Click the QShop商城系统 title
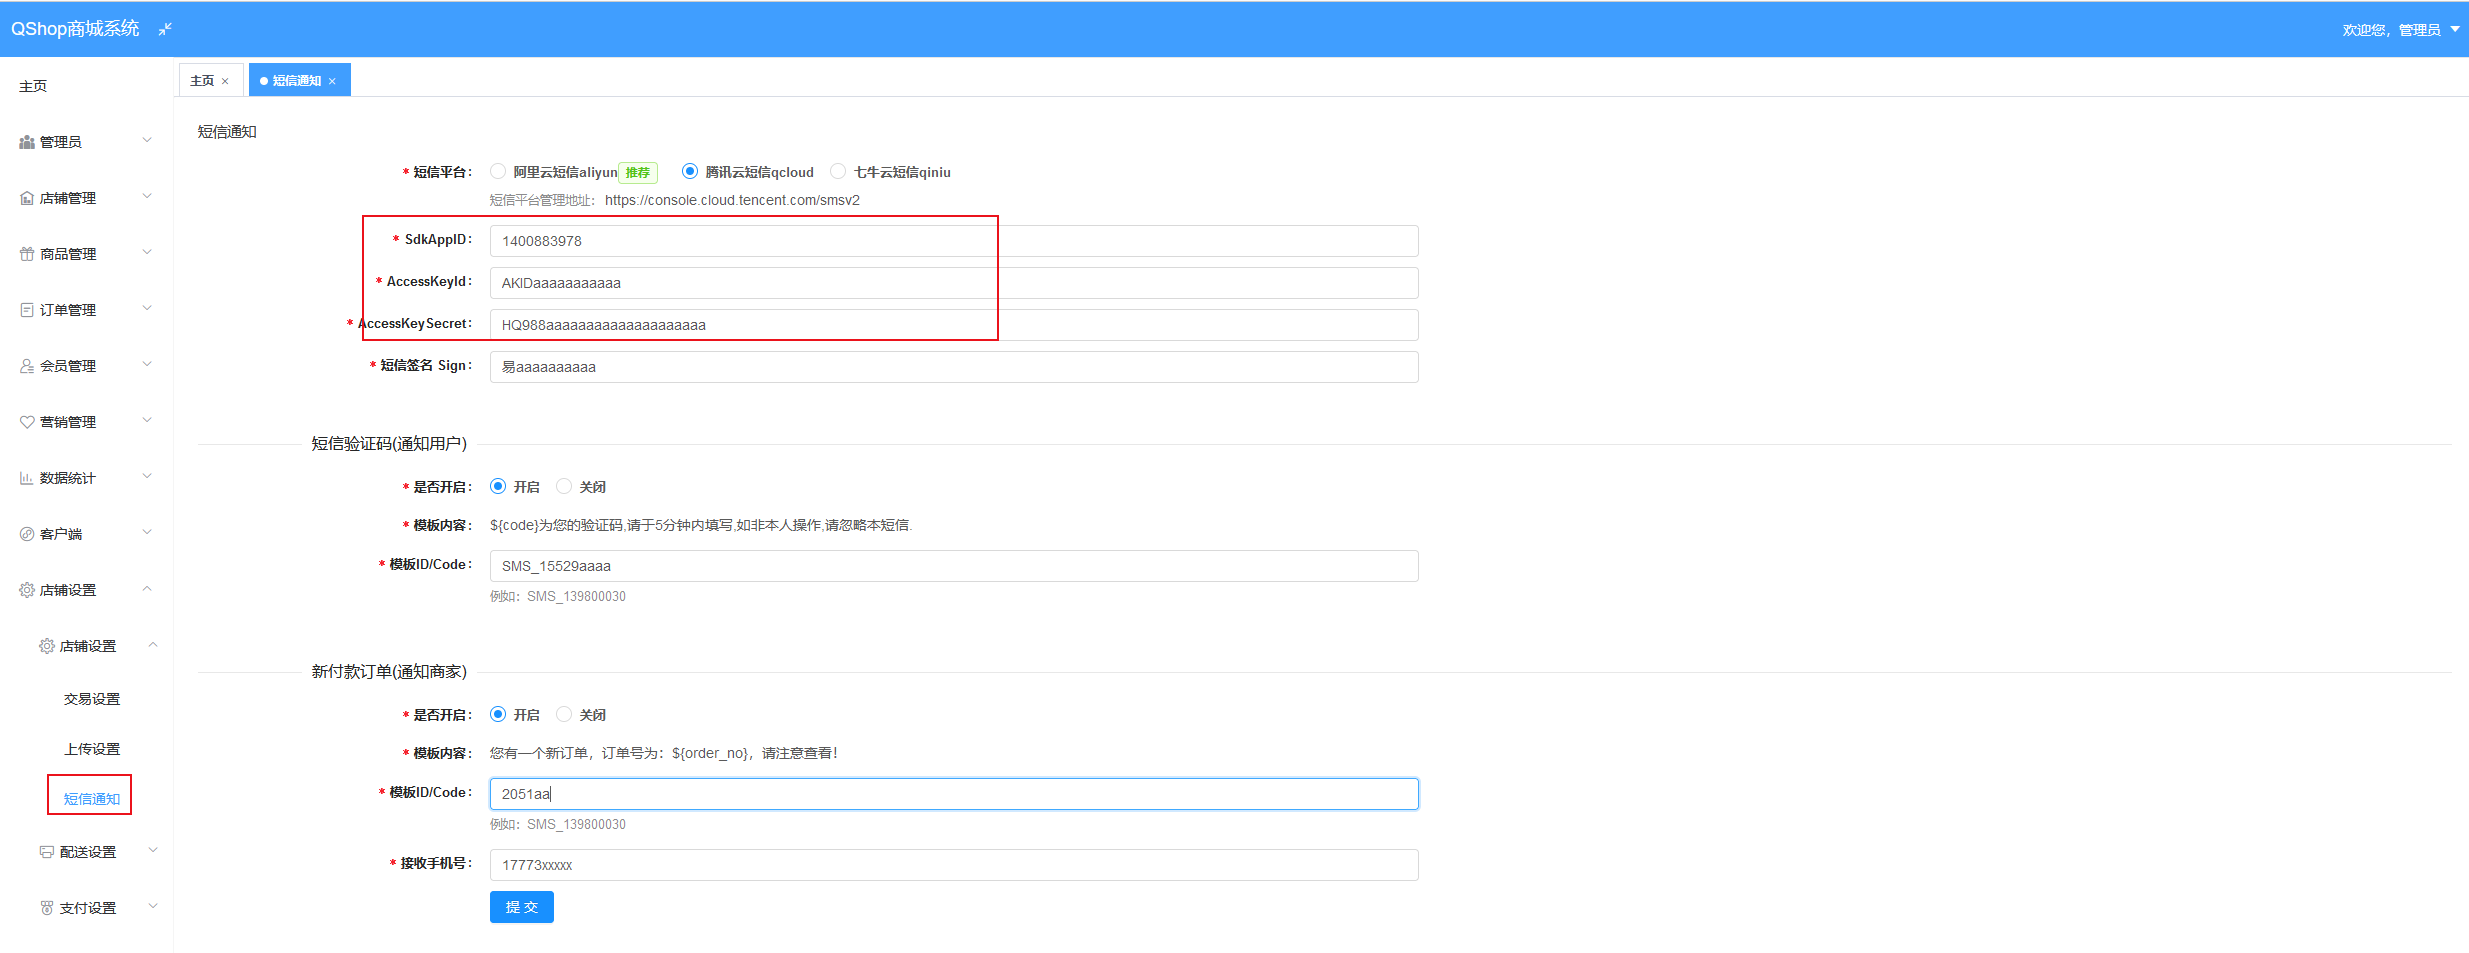 [x=75, y=29]
